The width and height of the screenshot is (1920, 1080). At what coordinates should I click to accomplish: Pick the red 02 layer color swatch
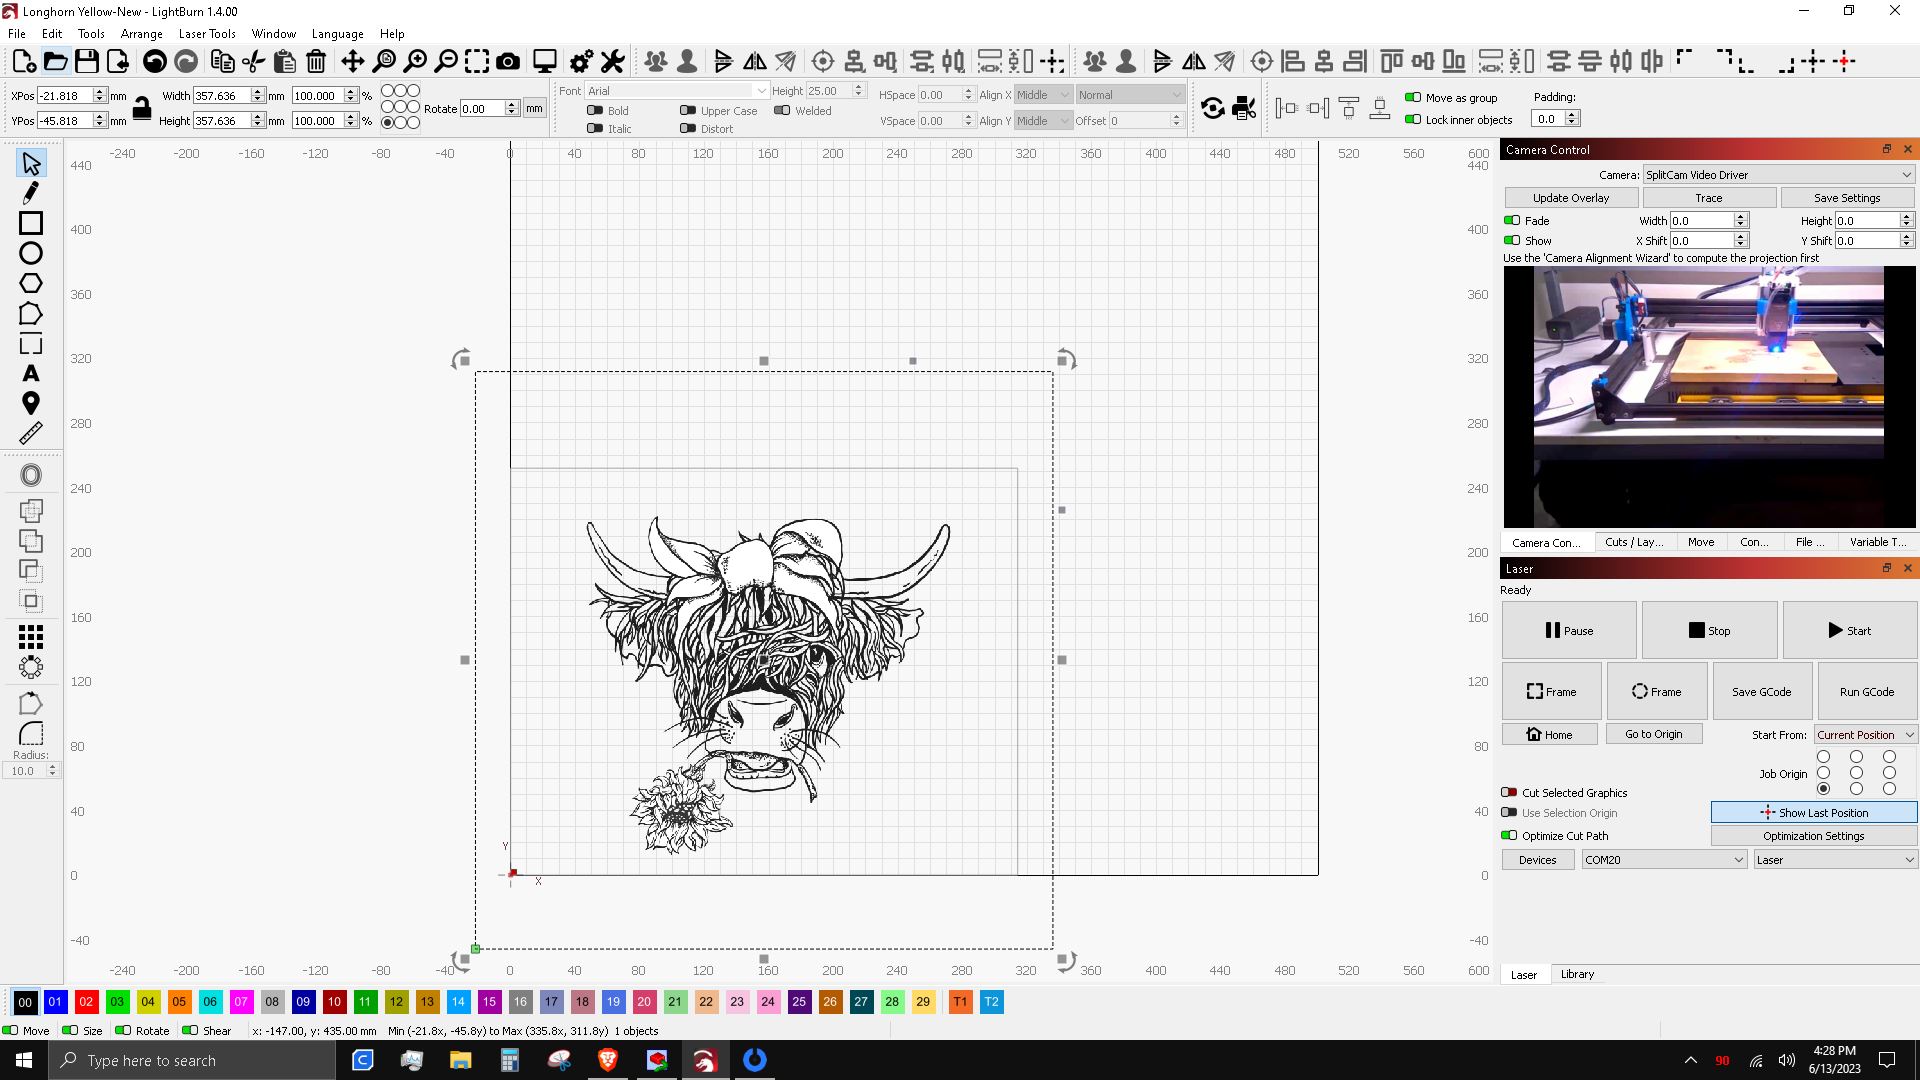(x=86, y=1001)
